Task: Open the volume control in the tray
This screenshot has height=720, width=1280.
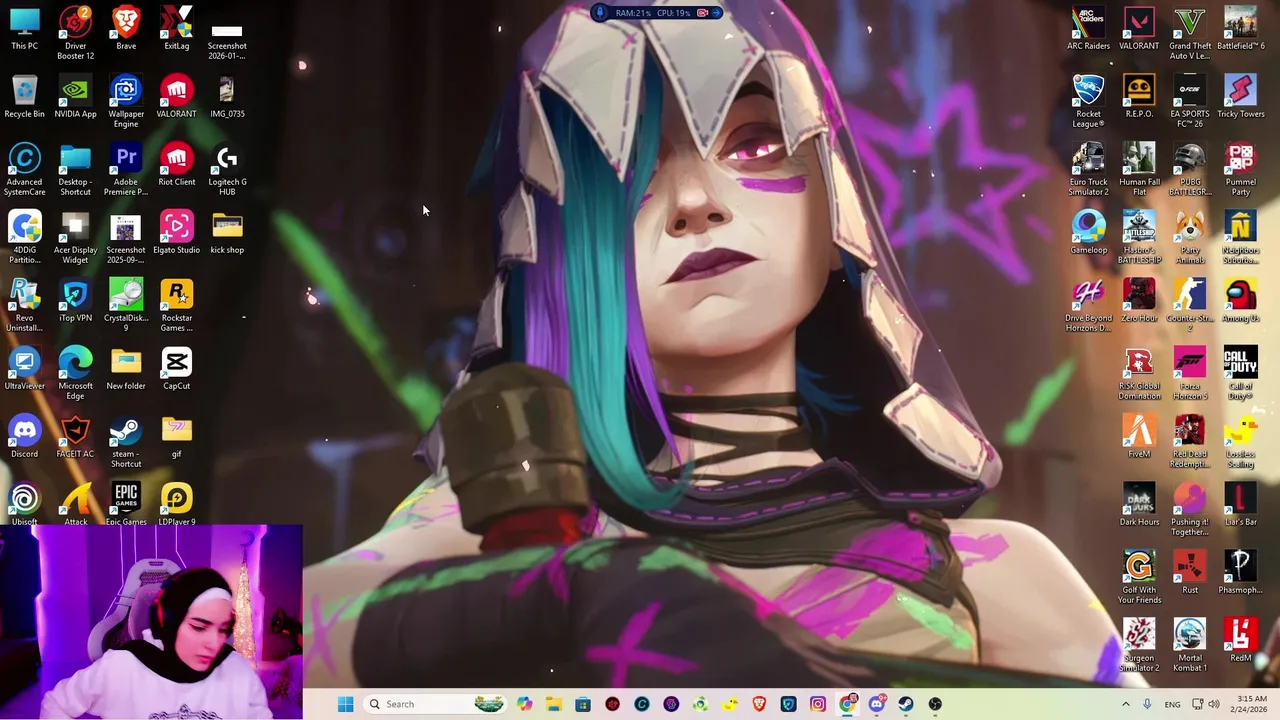Action: [1213, 704]
